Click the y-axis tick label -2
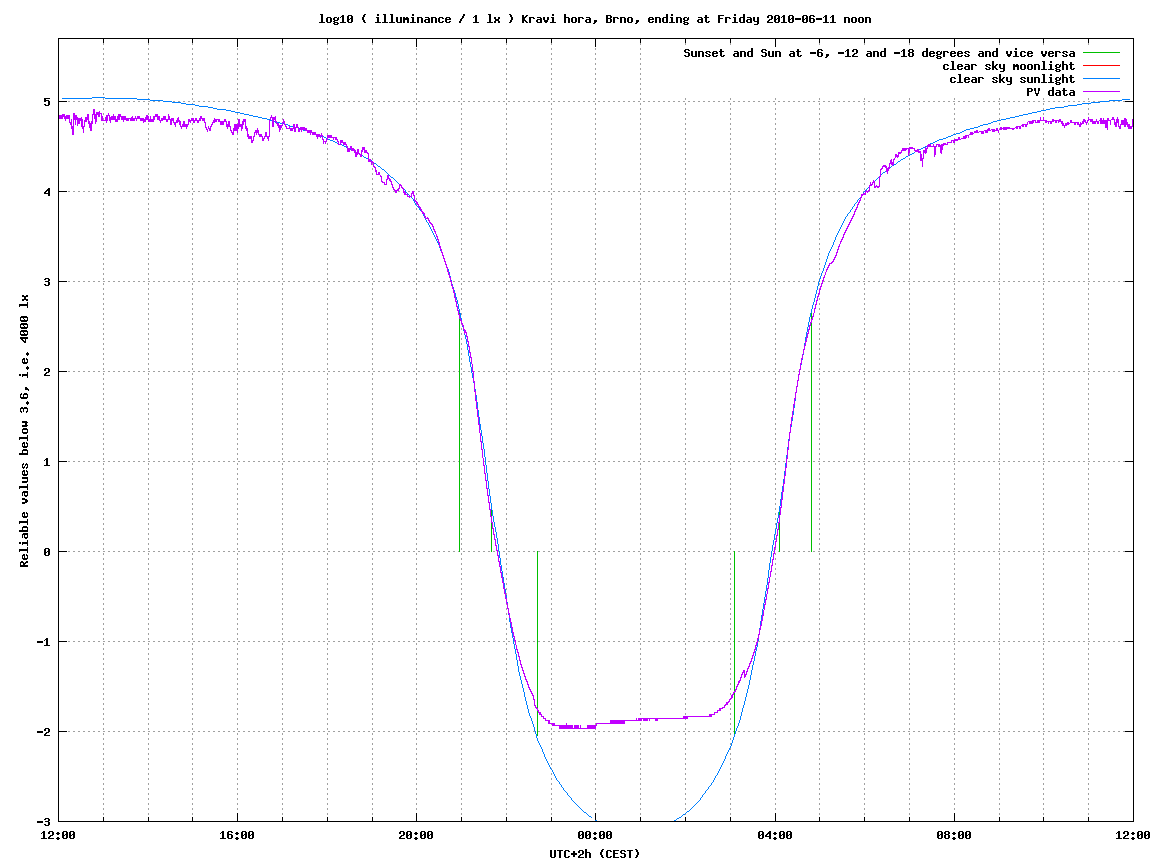Image resolution: width=1151 pixels, height=863 pixels. click(44, 732)
